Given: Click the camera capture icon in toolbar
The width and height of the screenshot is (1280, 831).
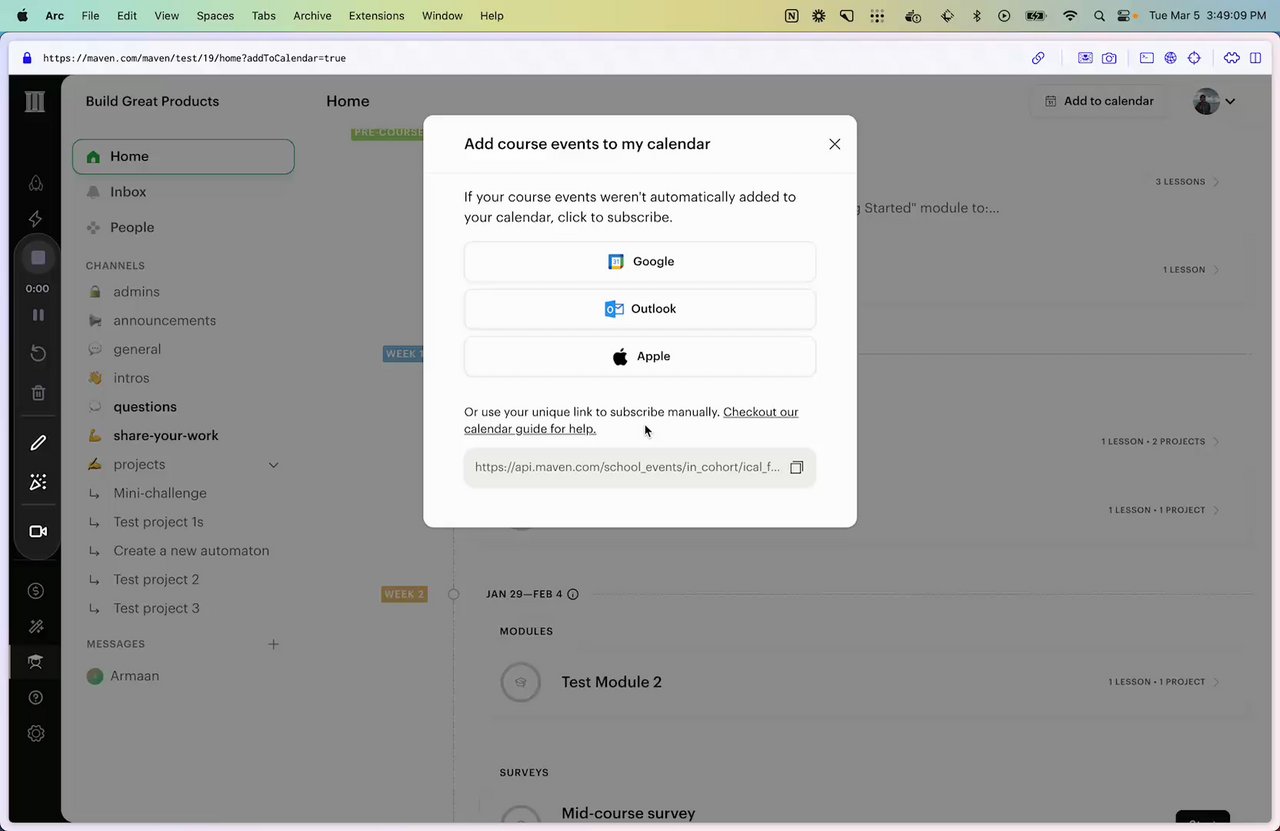Looking at the screenshot, I should 1109,58.
